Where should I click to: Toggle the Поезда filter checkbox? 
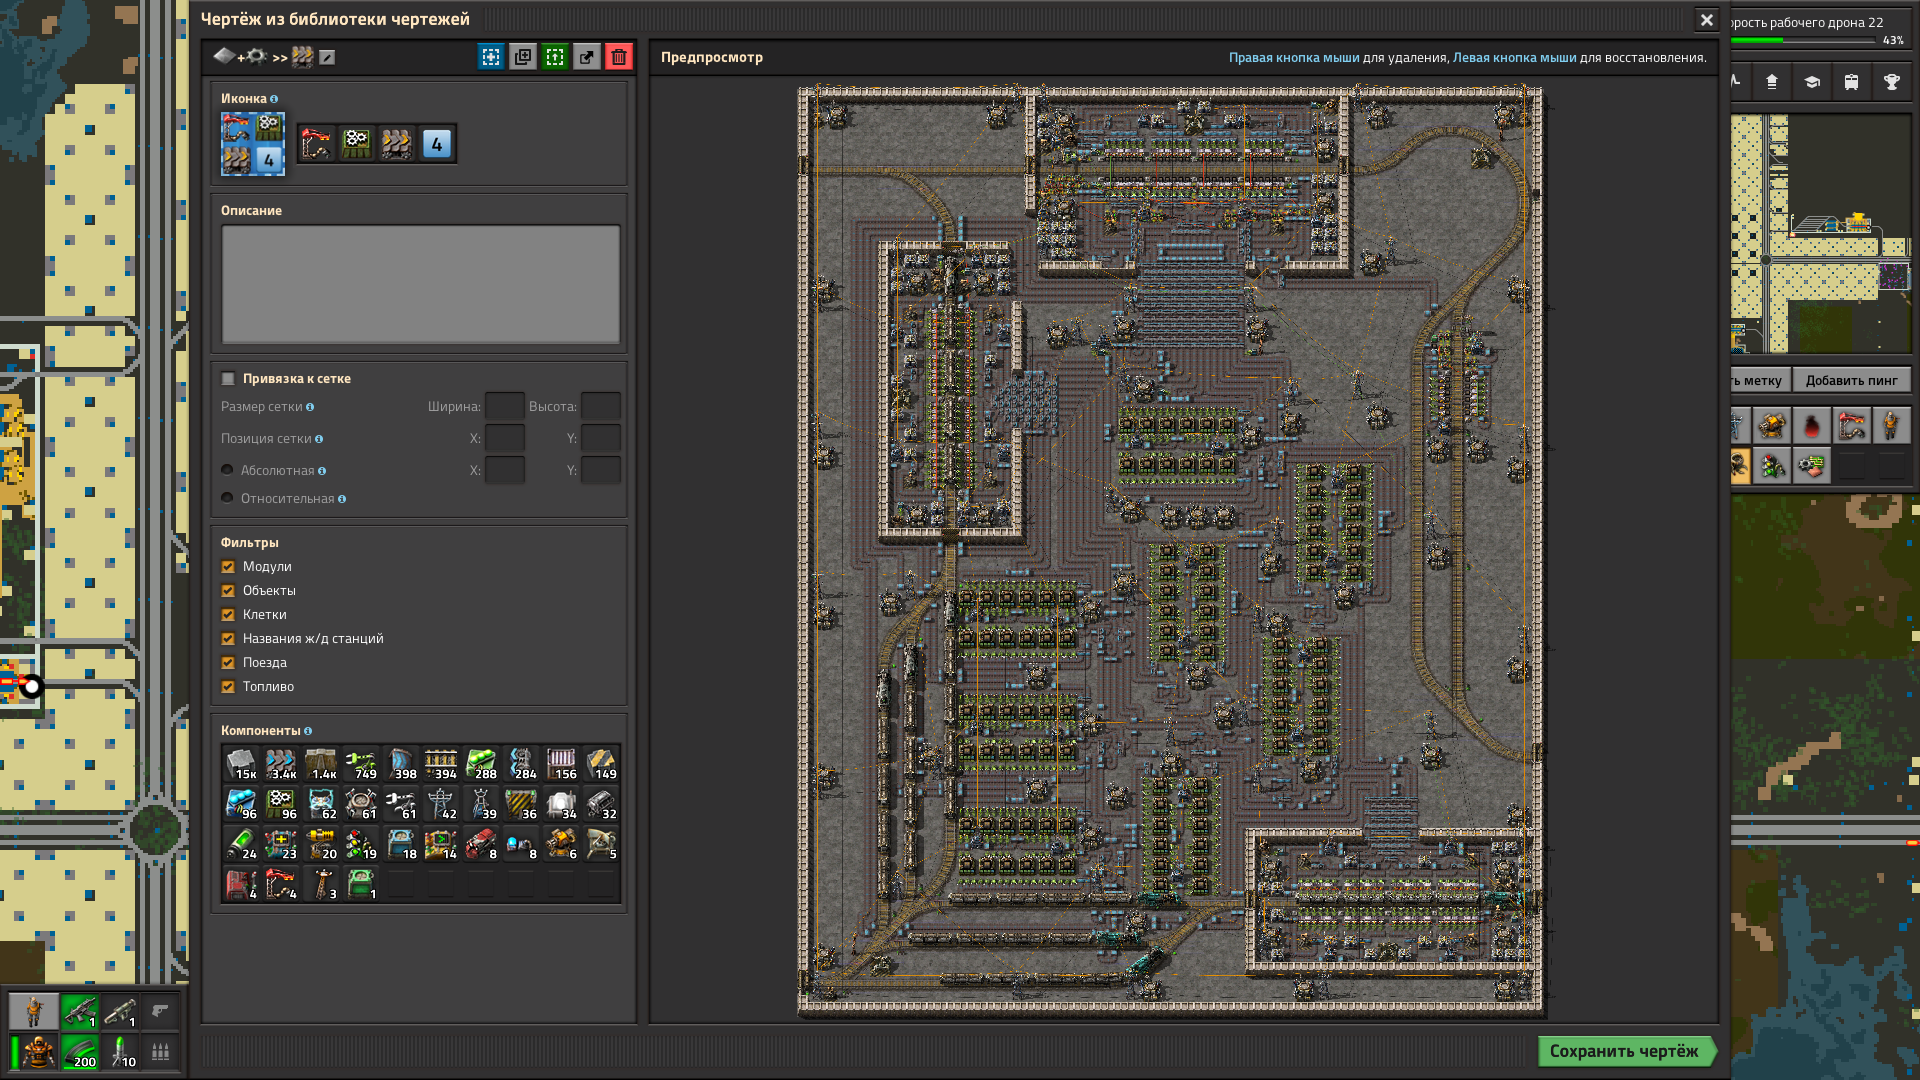click(x=228, y=663)
